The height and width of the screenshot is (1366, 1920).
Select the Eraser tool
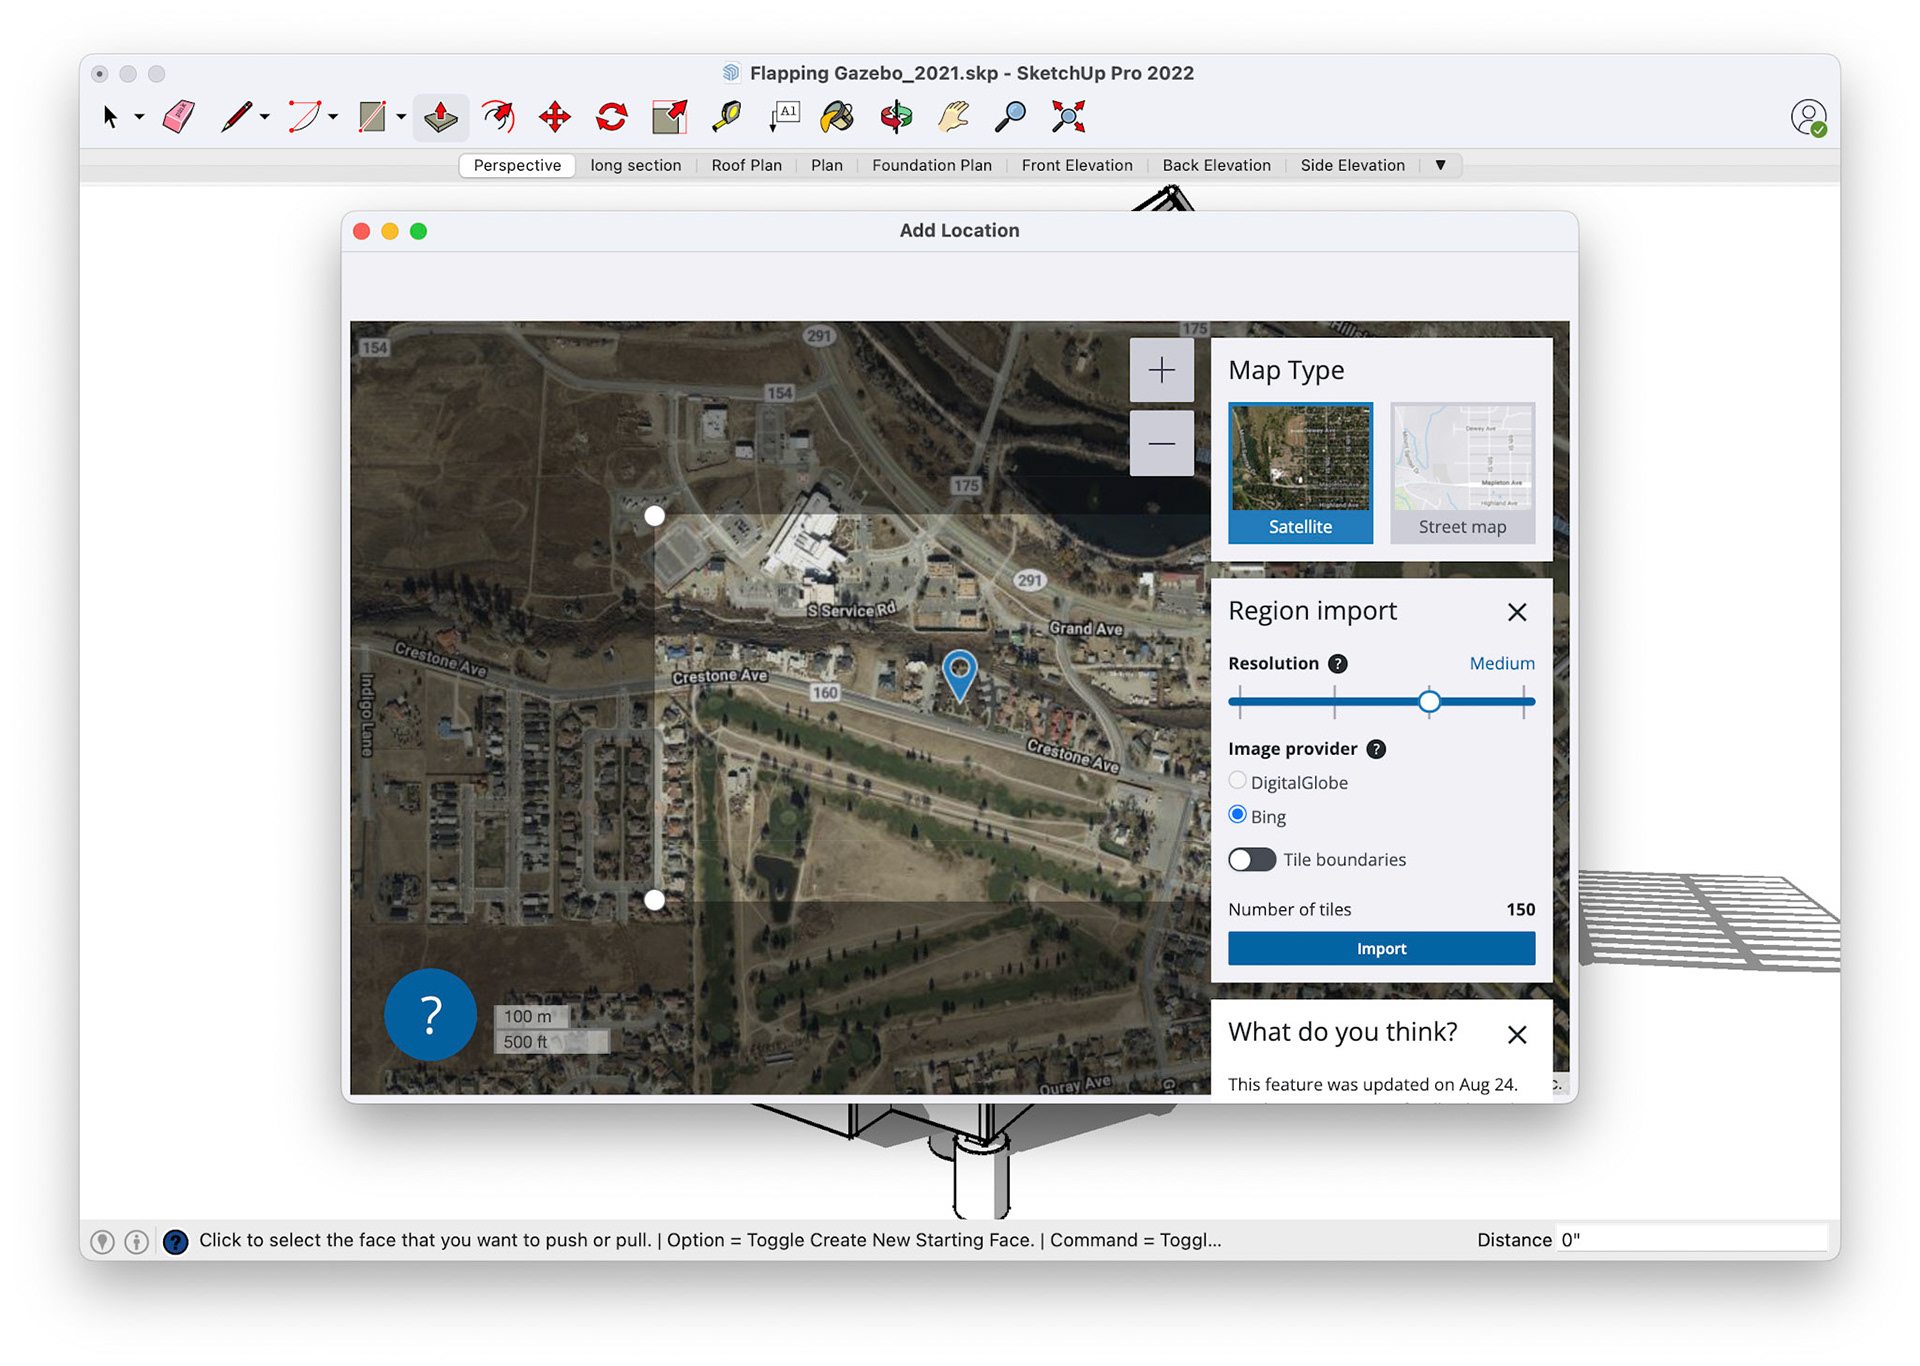[178, 117]
